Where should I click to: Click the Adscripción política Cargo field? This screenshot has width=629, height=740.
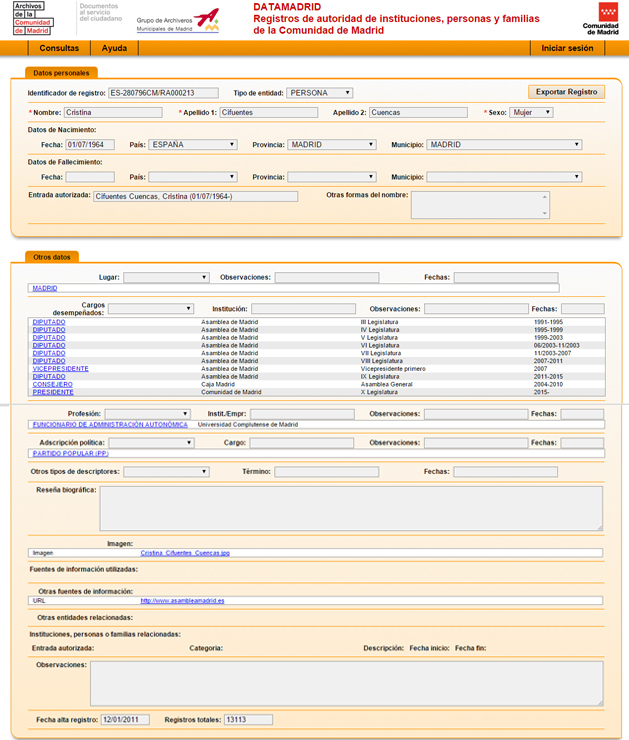click(302, 443)
